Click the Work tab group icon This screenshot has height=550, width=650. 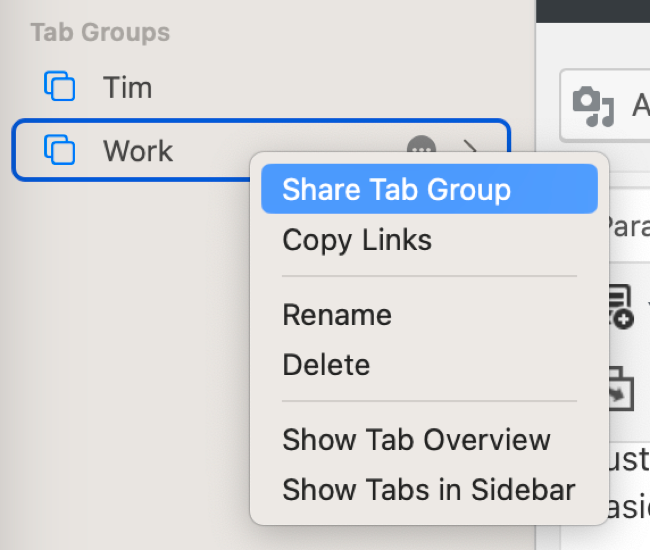click(x=60, y=151)
